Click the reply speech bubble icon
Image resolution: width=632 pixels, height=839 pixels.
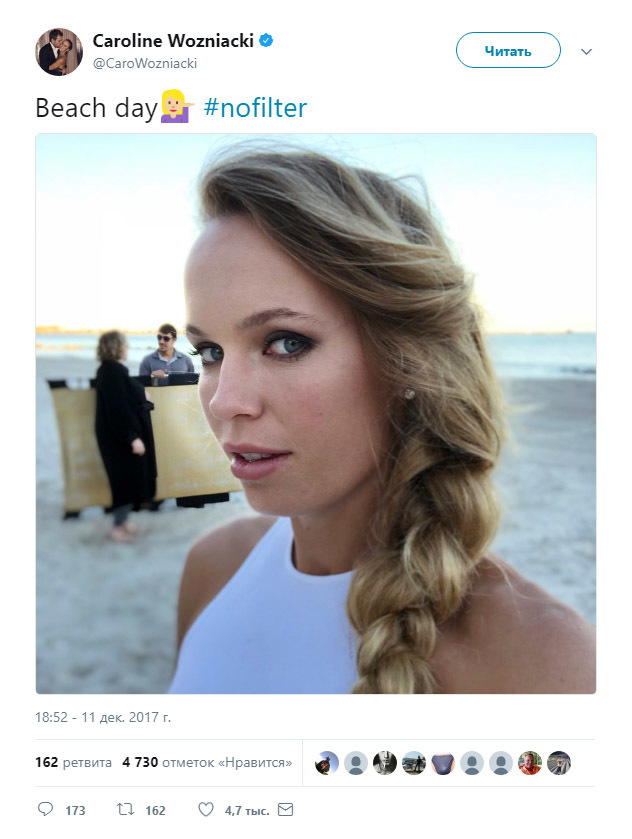[45, 809]
